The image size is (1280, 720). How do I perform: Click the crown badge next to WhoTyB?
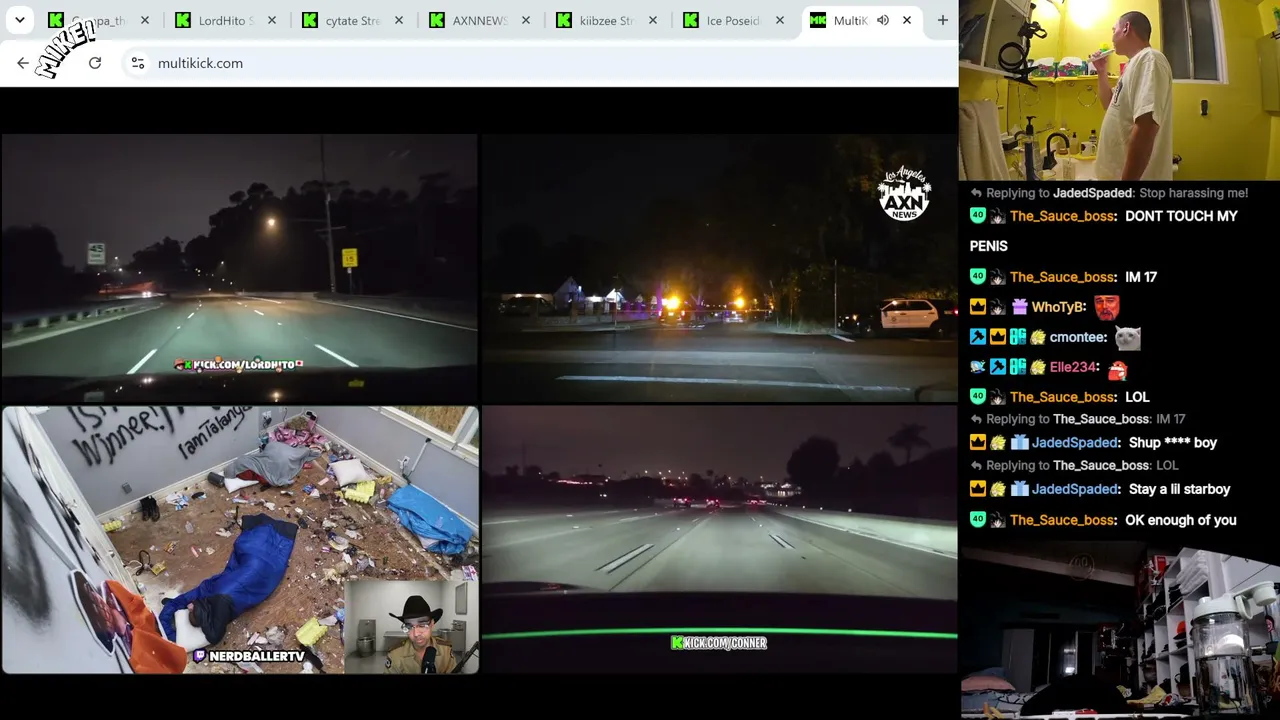tap(978, 307)
